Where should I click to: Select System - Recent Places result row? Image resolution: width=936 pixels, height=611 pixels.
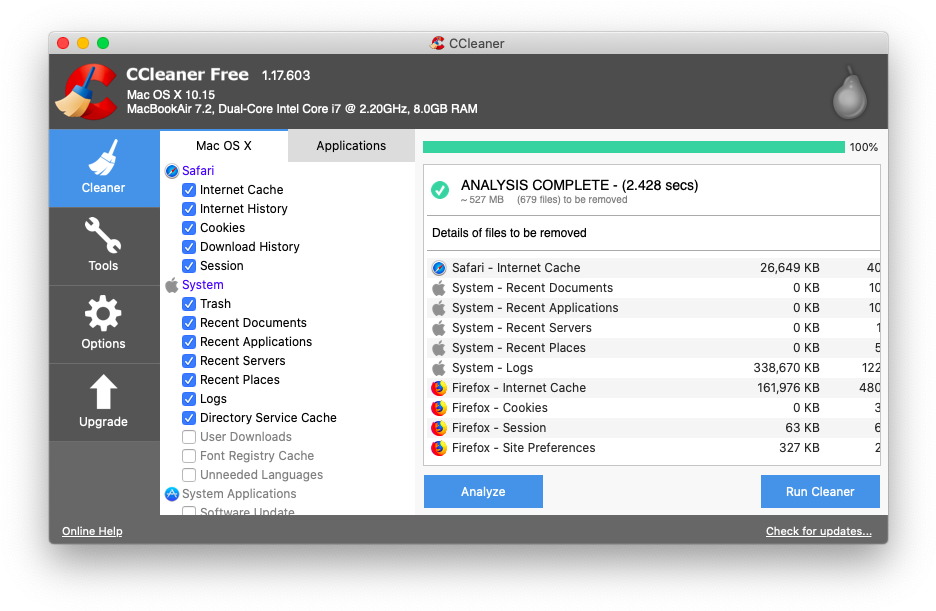click(652, 348)
